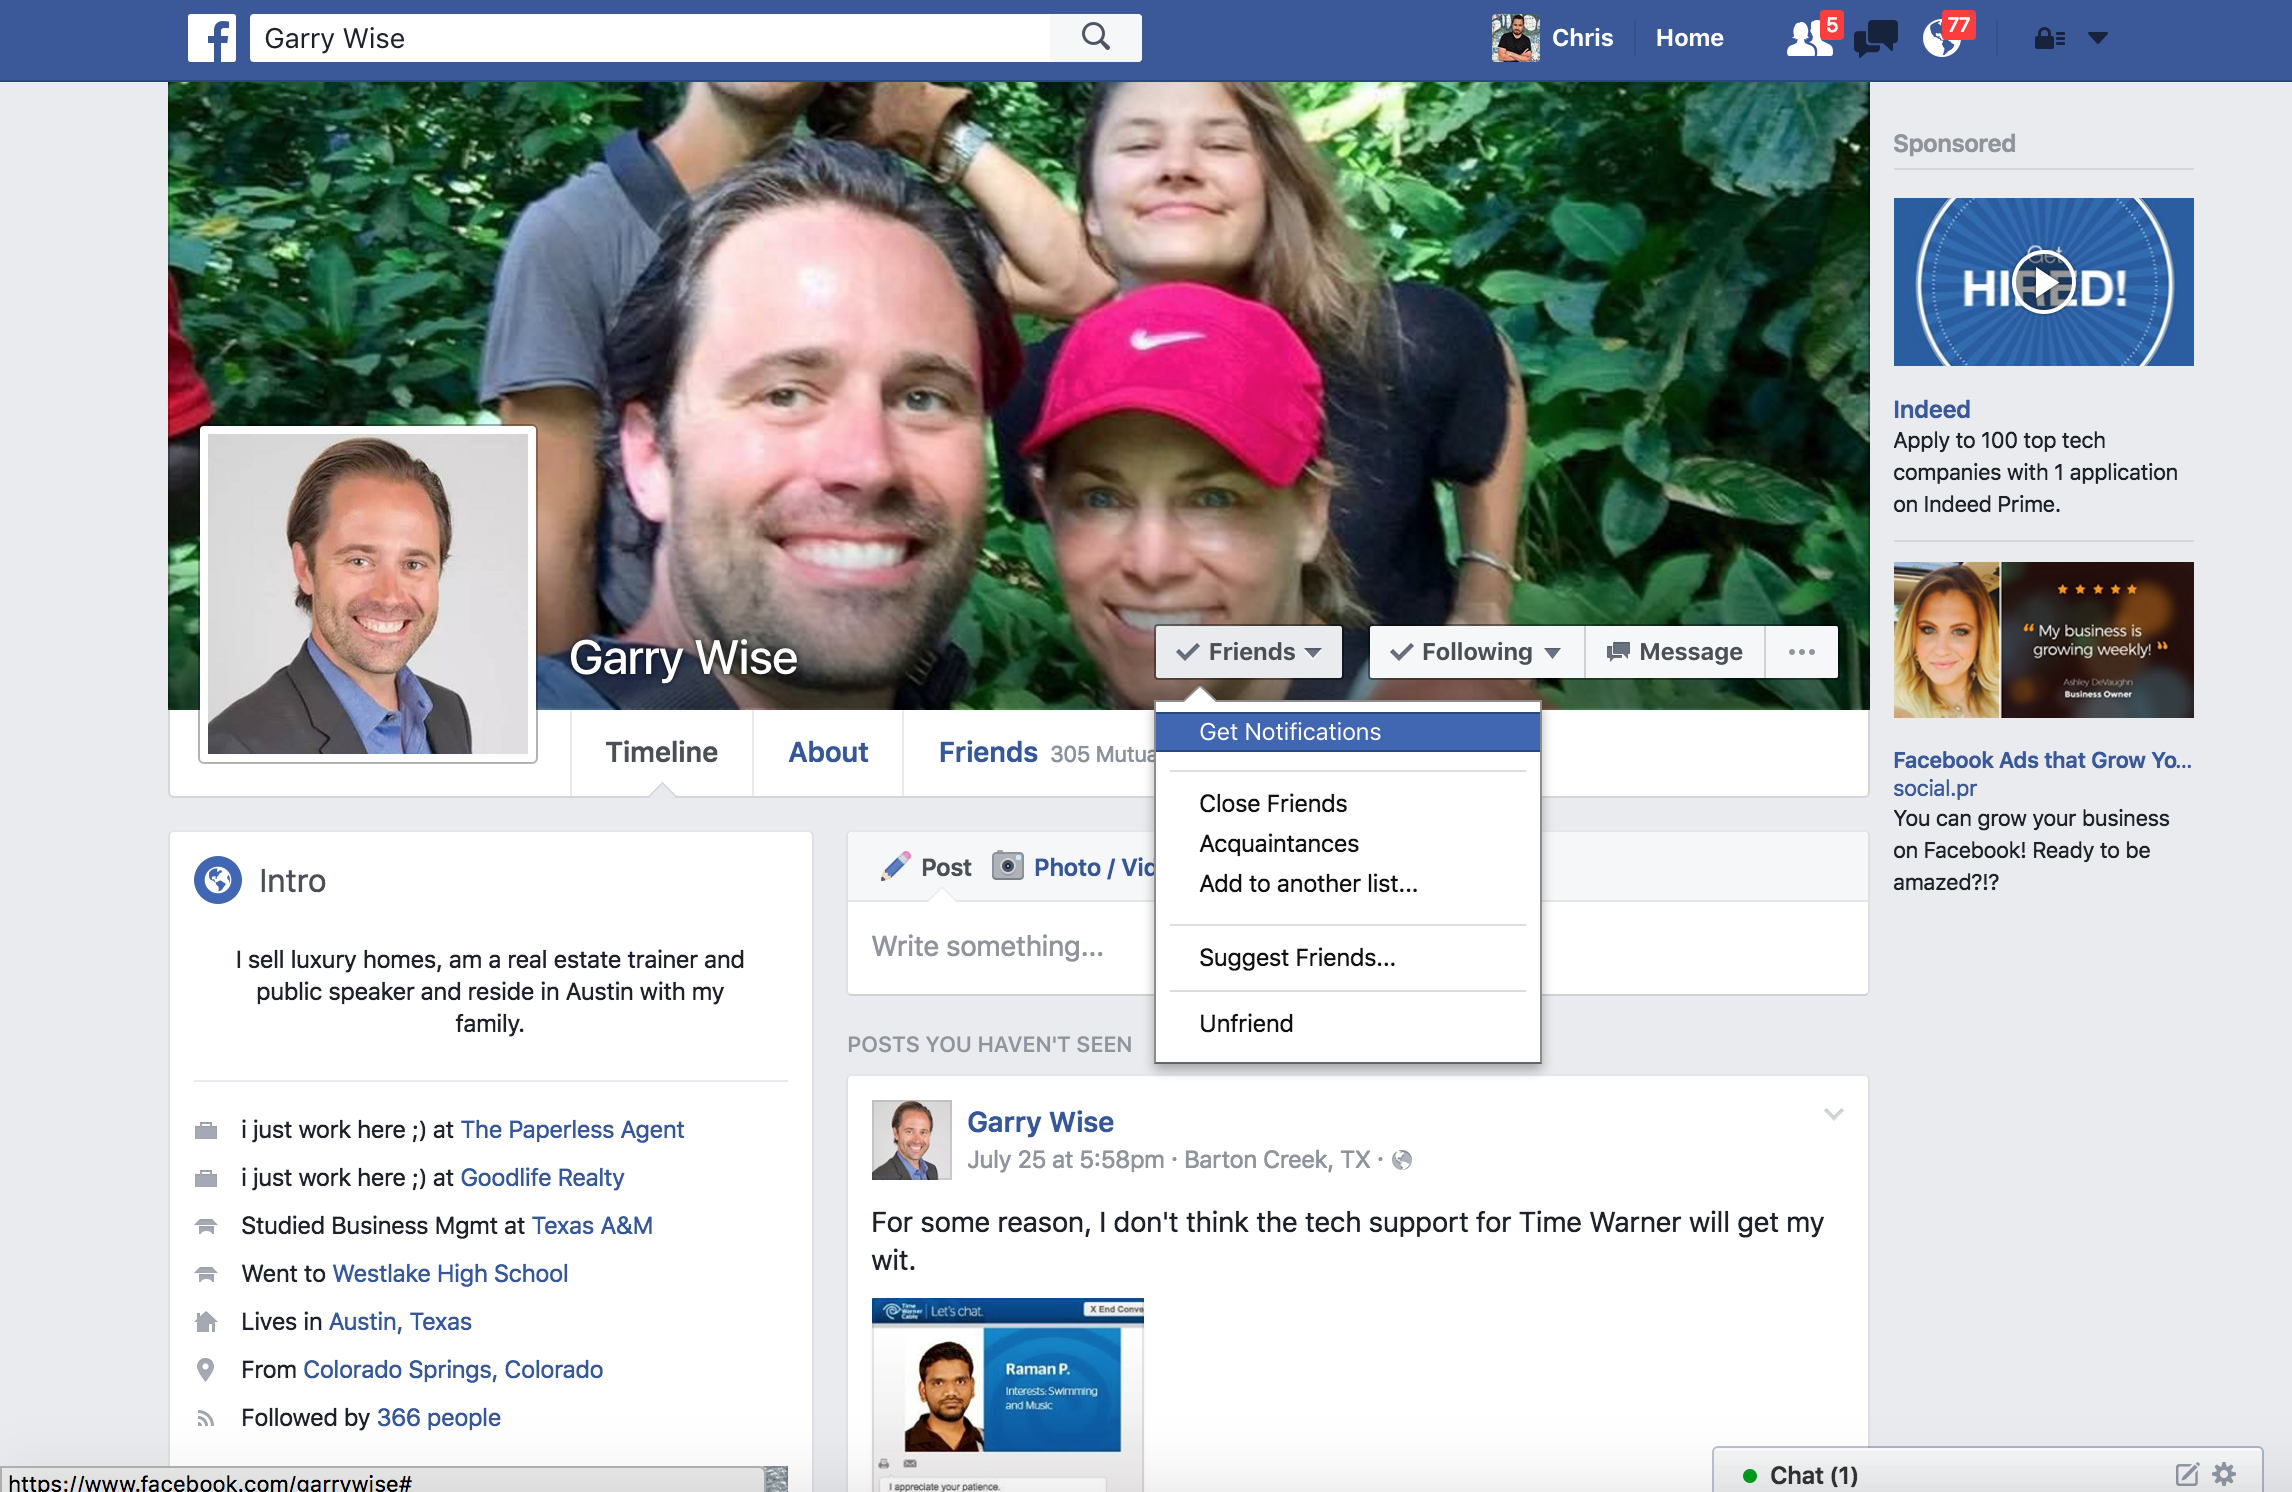2292x1492 pixels.
Task: Expand the post options chevron on Garry's post
Action: (1834, 1113)
